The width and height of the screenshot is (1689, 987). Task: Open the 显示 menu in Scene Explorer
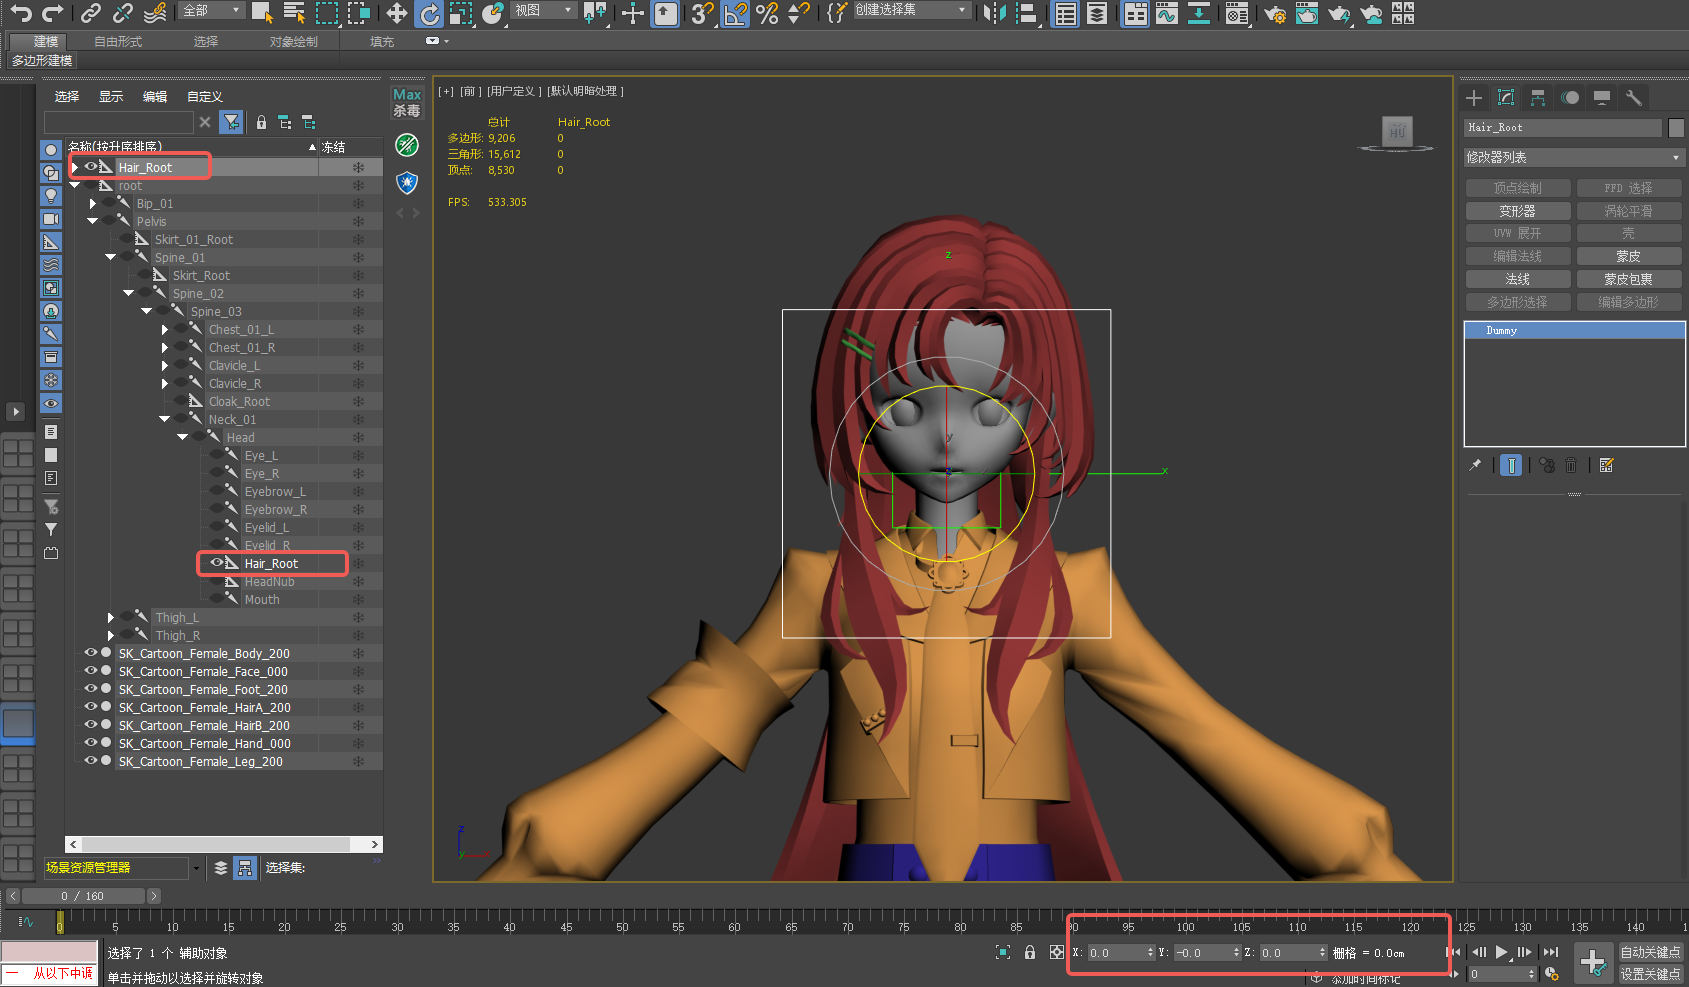[x=111, y=96]
